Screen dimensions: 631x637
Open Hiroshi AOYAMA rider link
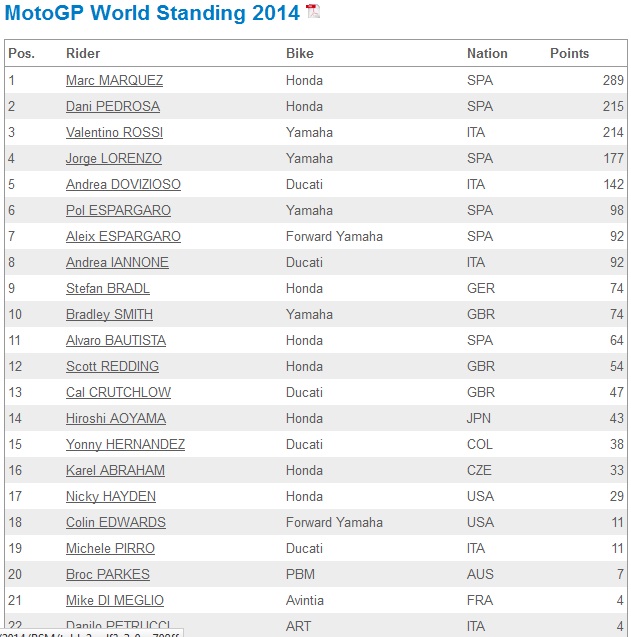(116, 418)
